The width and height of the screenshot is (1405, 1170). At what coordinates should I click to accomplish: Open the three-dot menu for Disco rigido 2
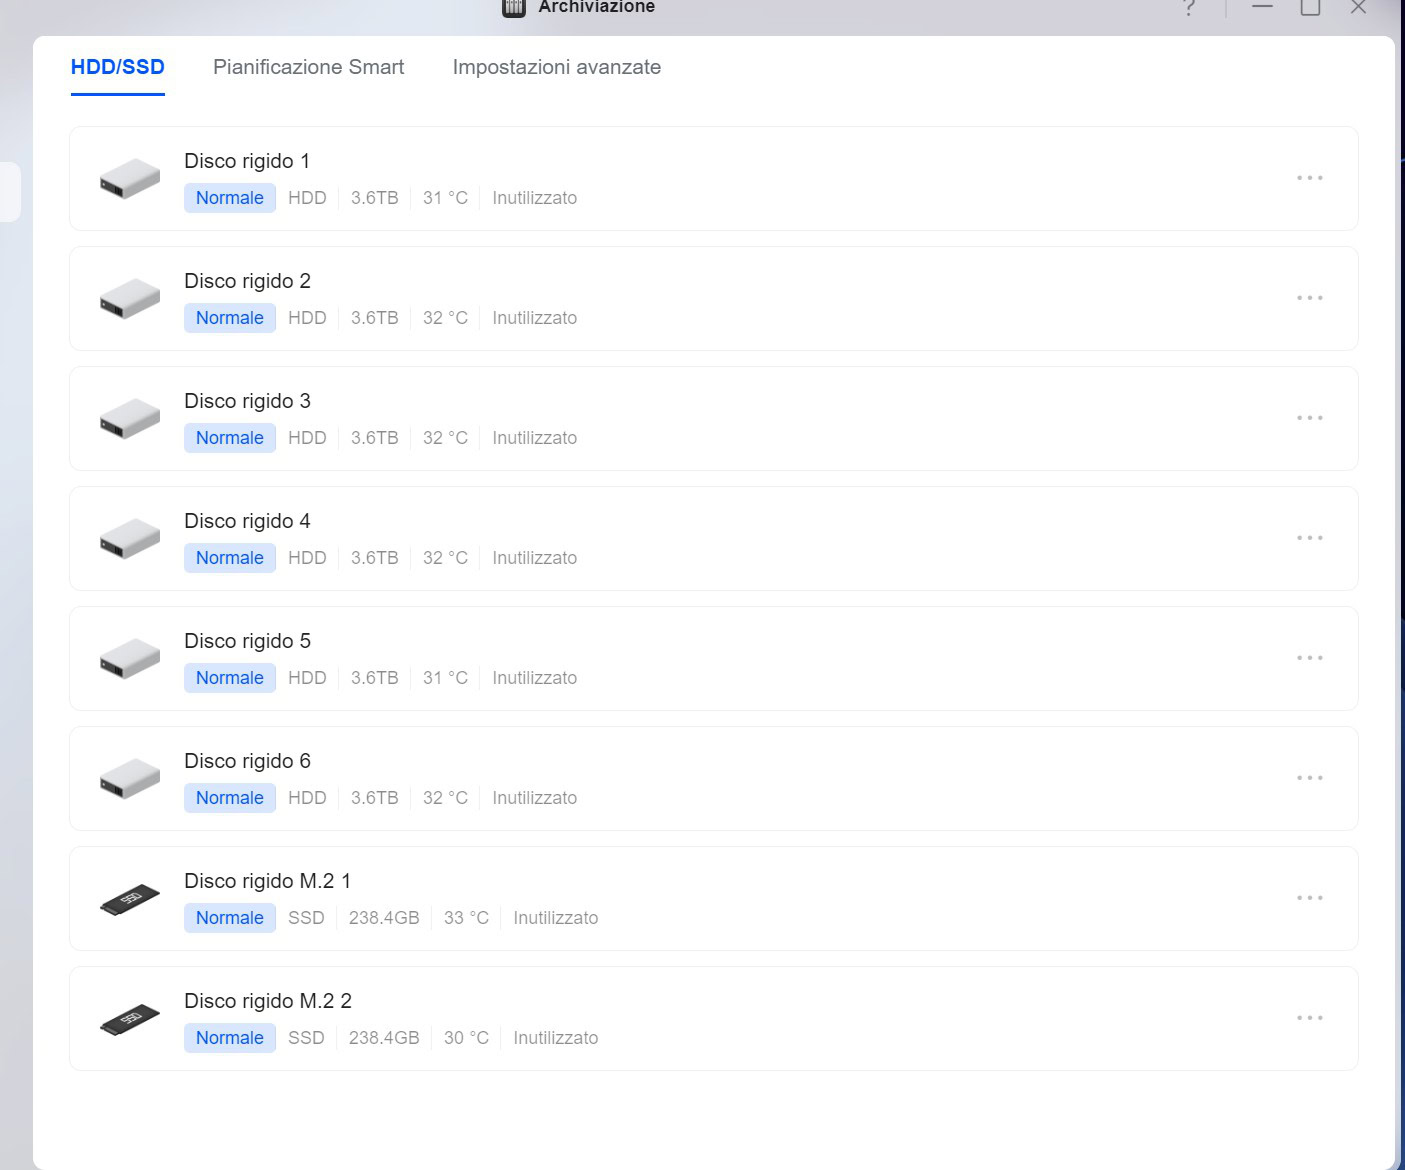tap(1310, 298)
